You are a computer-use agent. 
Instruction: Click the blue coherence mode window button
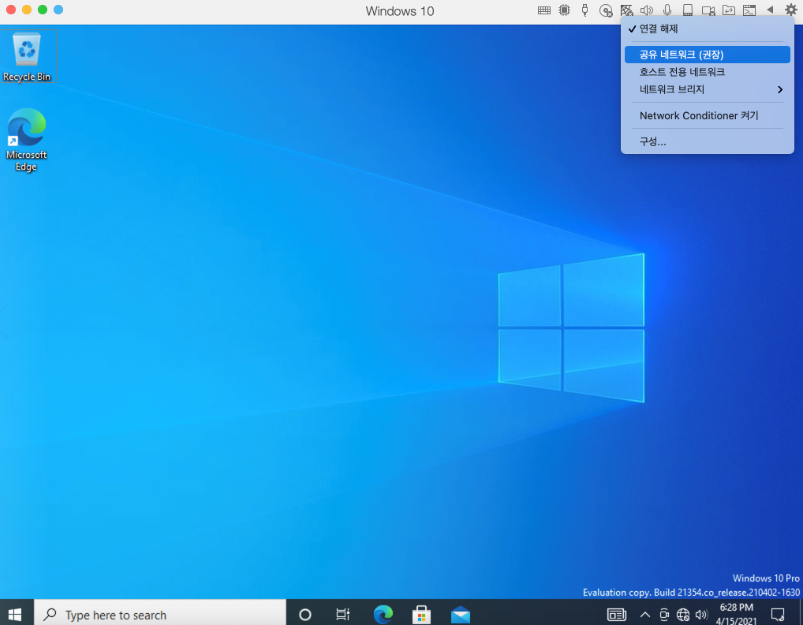click(58, 10)
